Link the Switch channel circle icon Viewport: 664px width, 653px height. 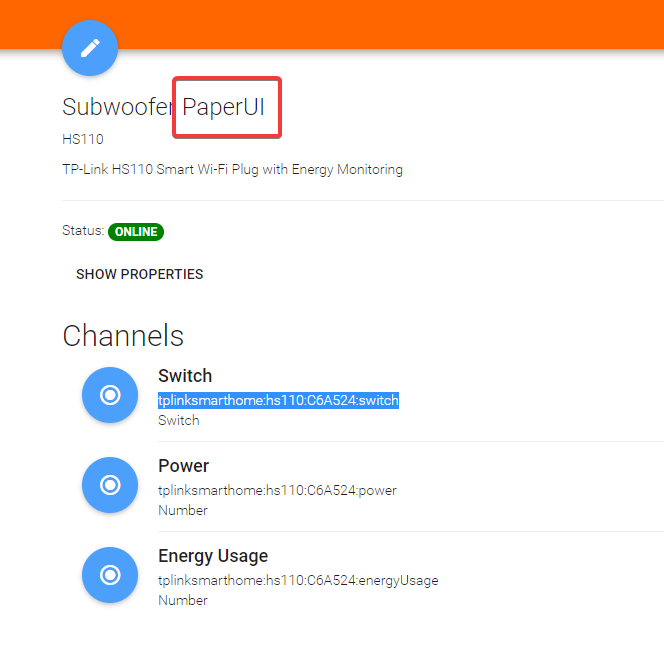point(110,395)
